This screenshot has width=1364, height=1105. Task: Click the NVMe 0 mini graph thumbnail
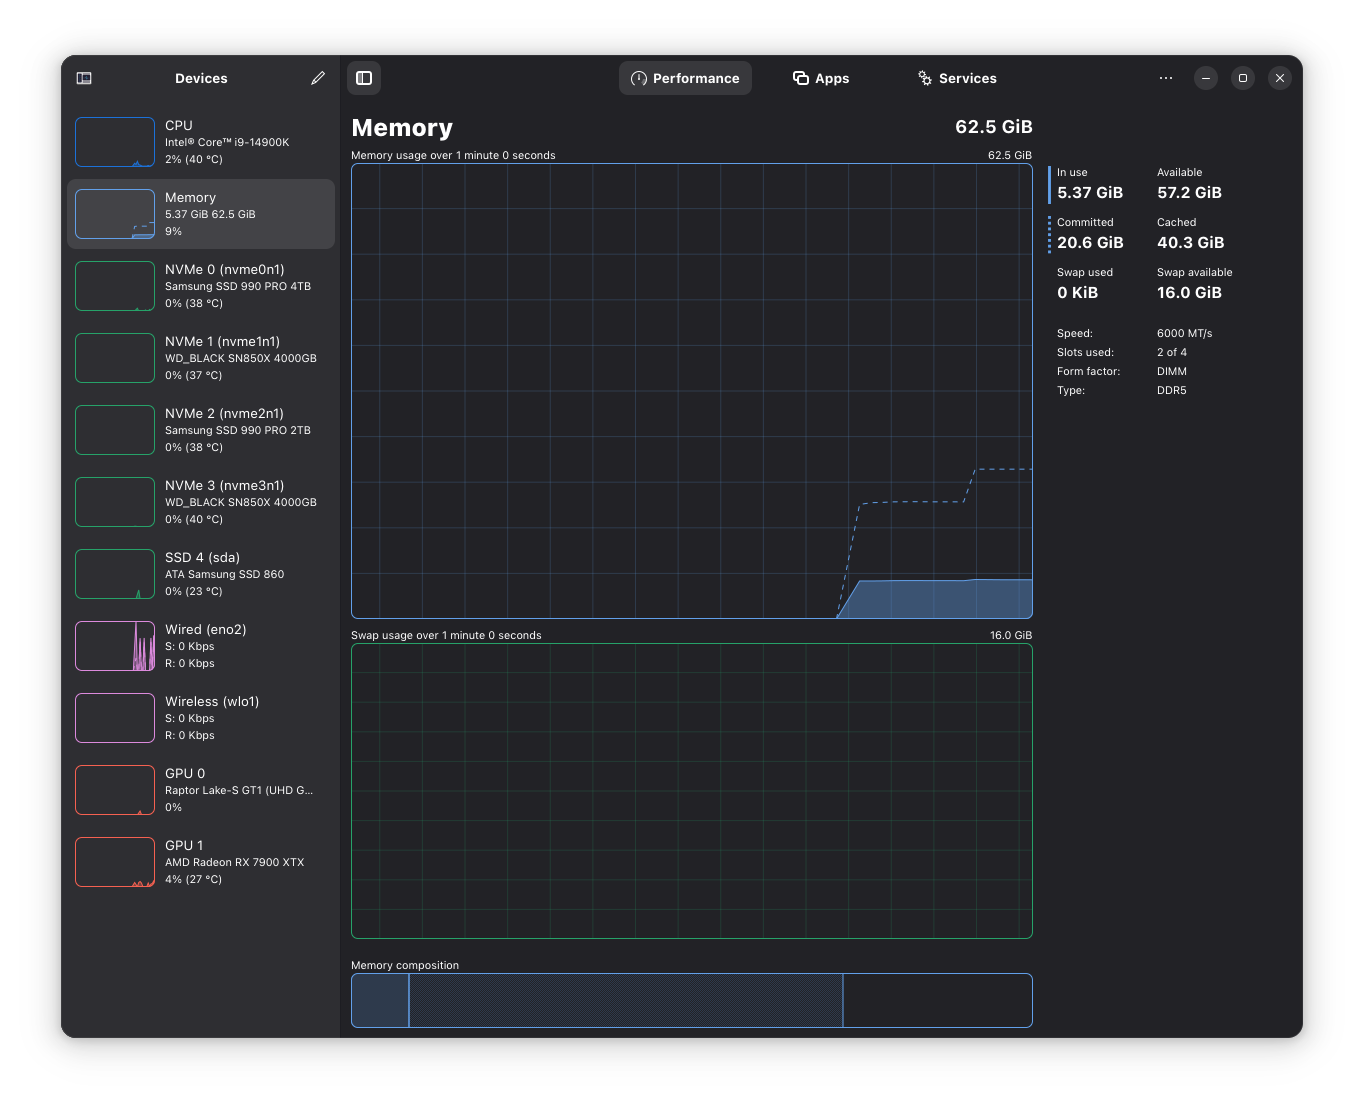[115, 286]
